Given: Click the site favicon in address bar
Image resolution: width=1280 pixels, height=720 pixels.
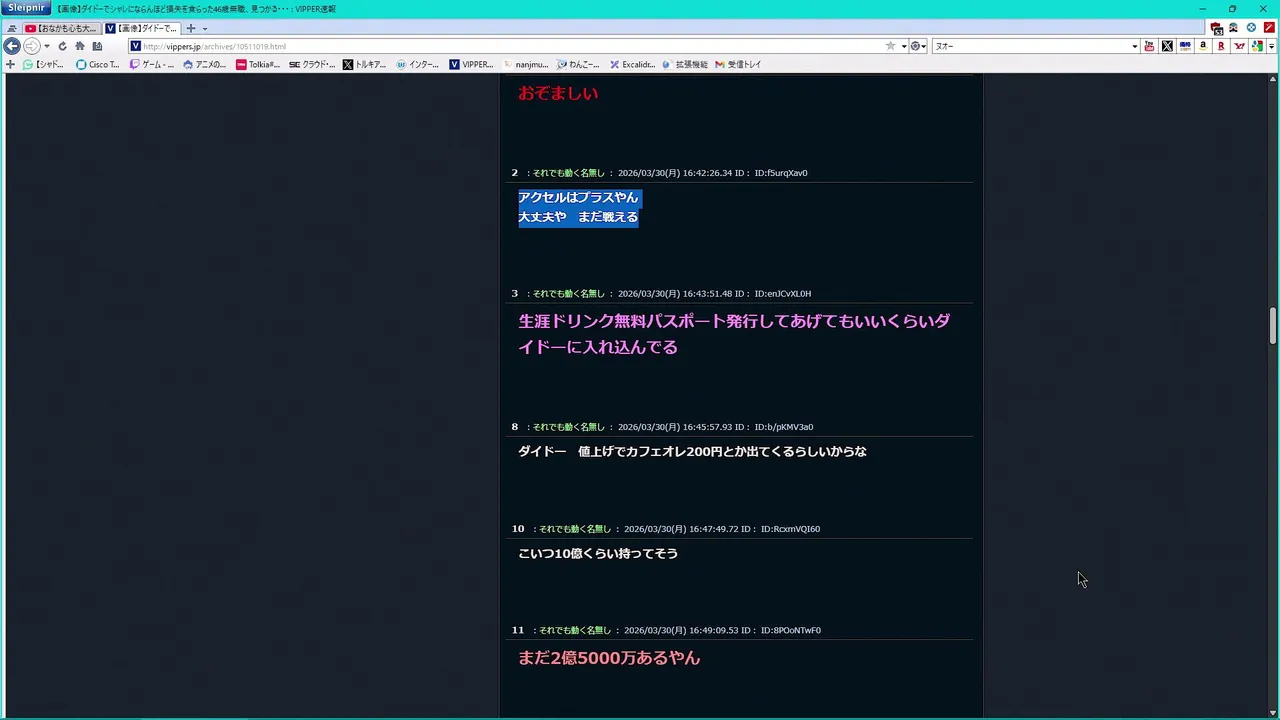Looking at the screenshot, I should click(x=135, y=46).
